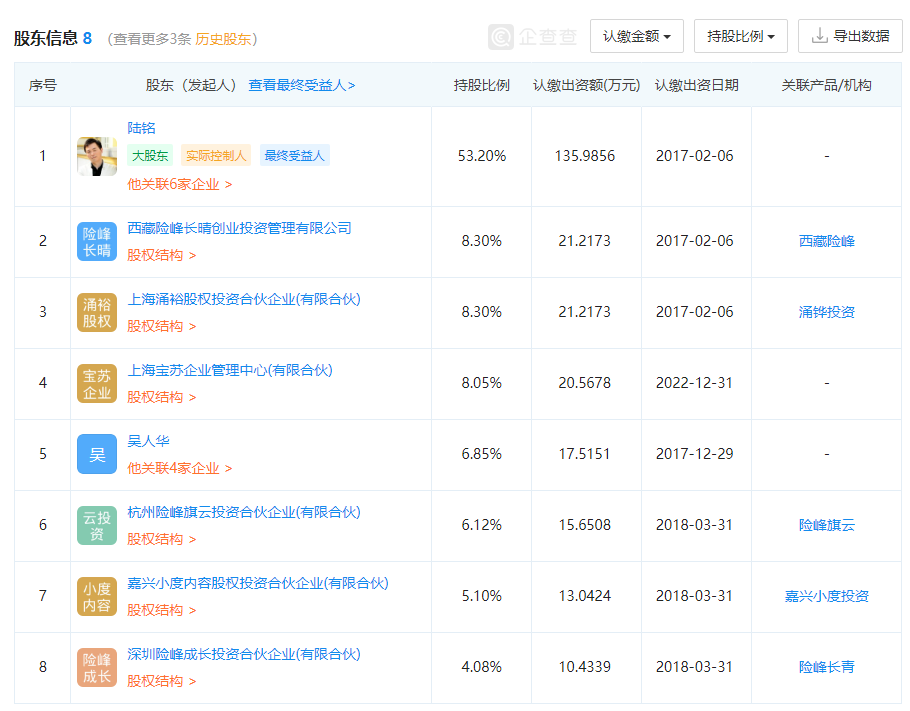The image size is (910, 711).
Task: Click the blue 吴 avatar icon
Action: (x=97, y=454)
